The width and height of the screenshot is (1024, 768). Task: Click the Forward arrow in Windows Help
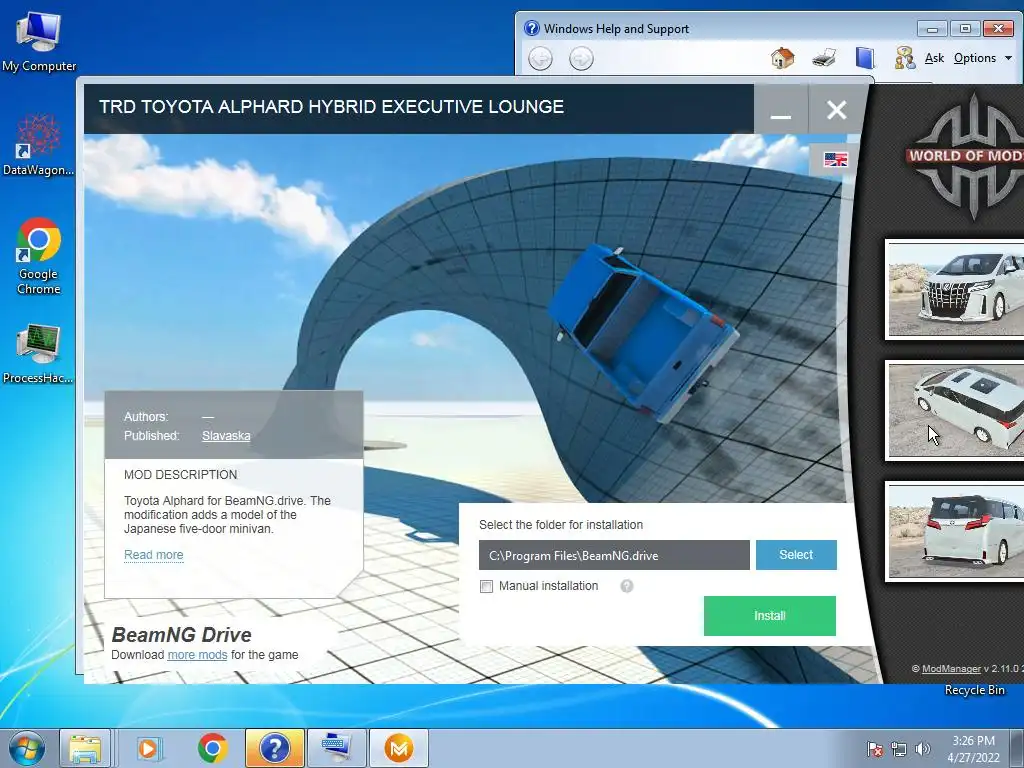(581, 59)
